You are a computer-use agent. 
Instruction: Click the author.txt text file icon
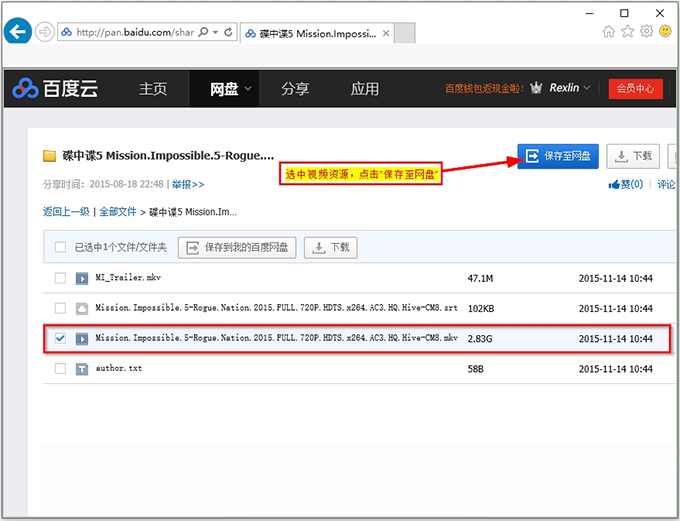pyautogui.click(x=82, y=369)
